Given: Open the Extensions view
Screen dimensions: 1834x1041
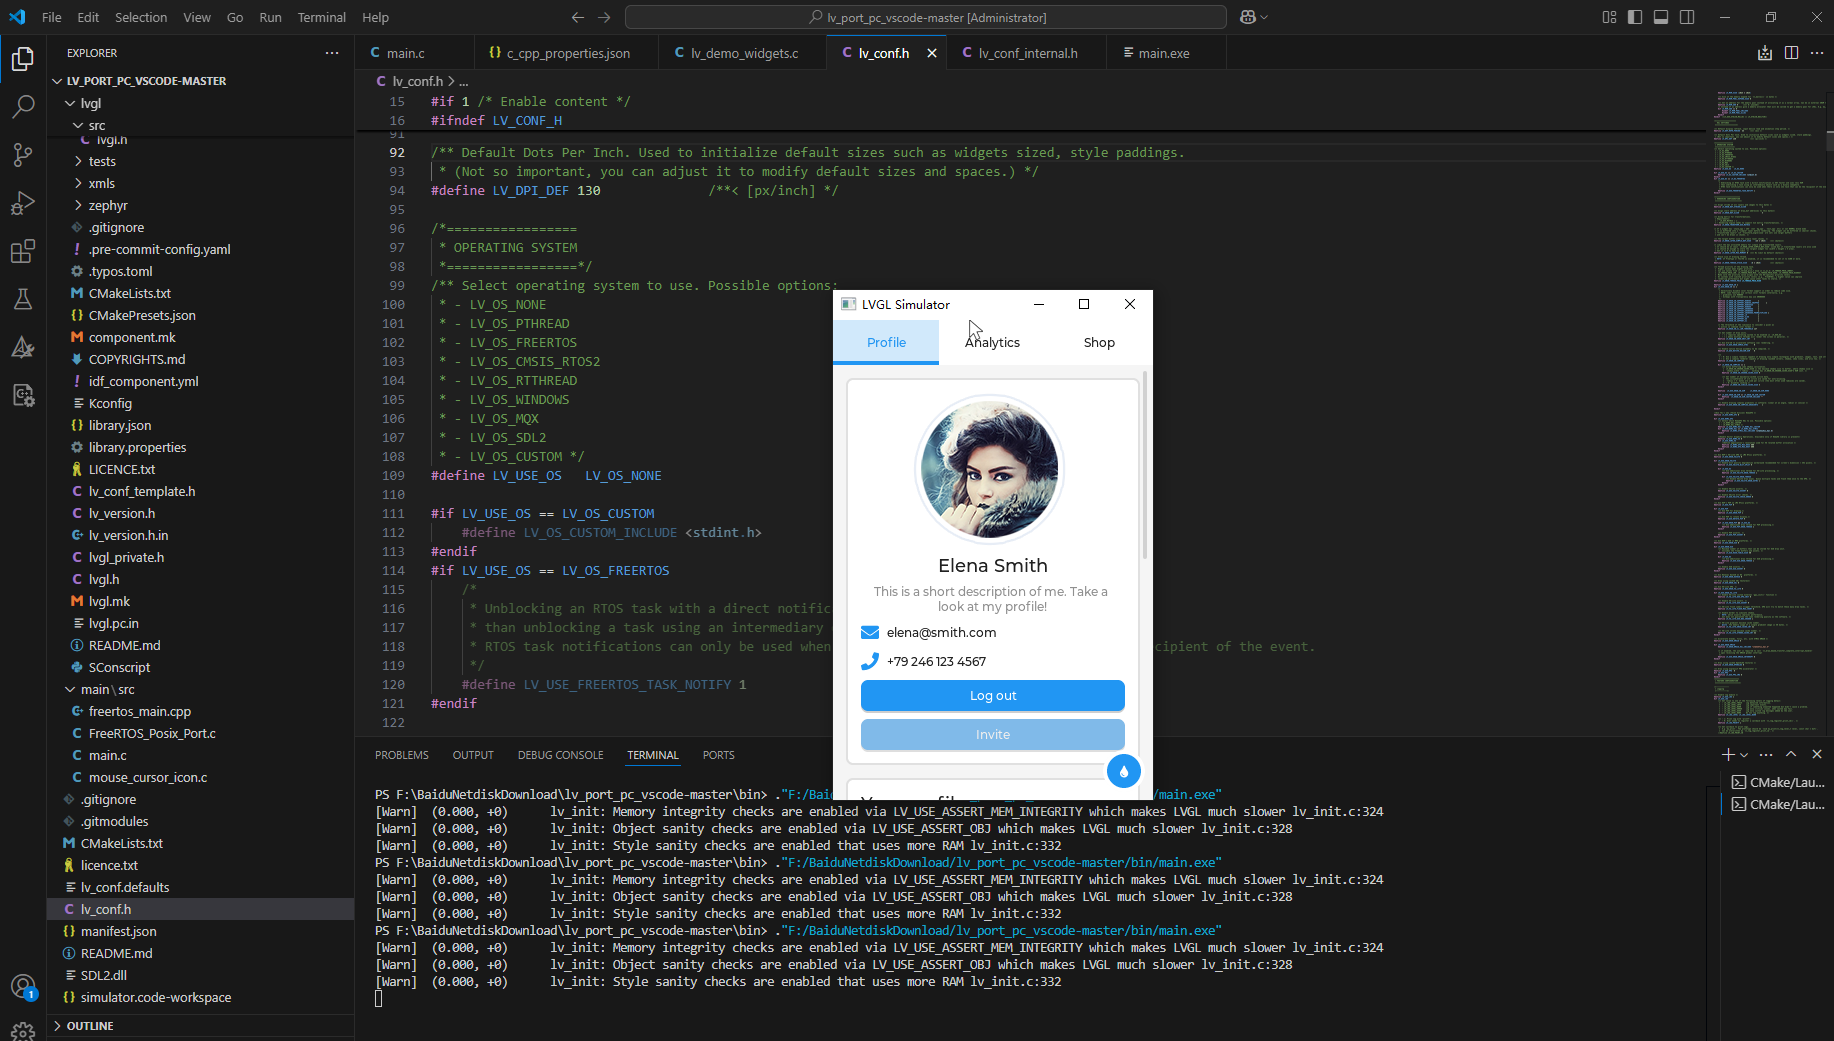Looking at the screenshot, I should click(23, 251).
